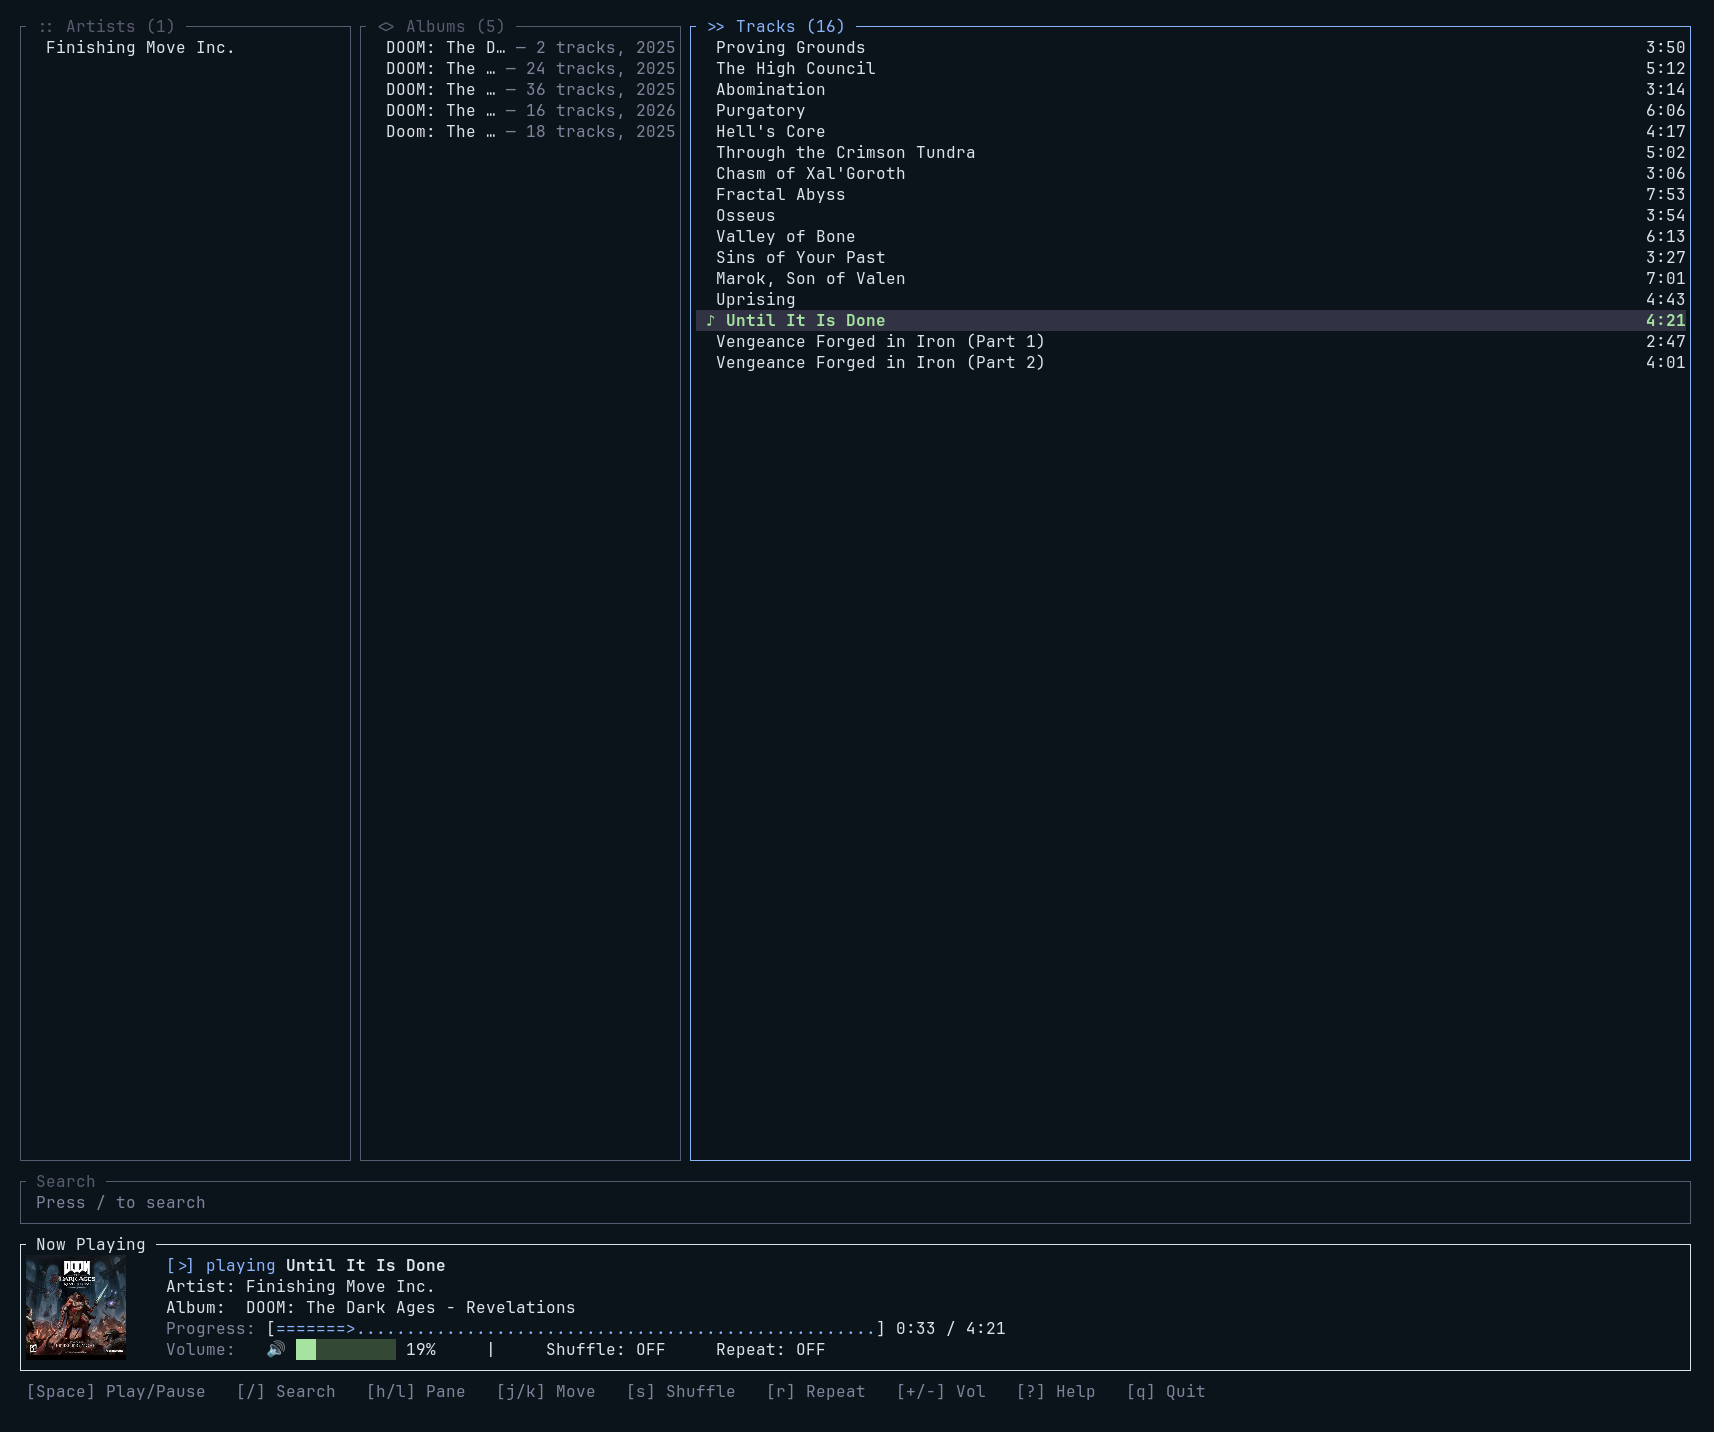Select track Osseus
1714x1432 pixels.
click(1191, 216)
